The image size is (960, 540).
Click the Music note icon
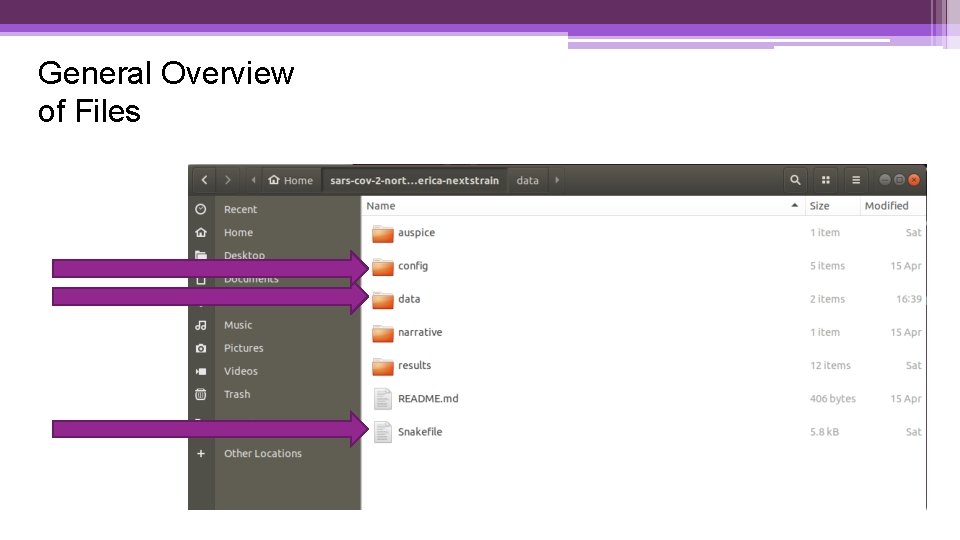coord(201,325)
